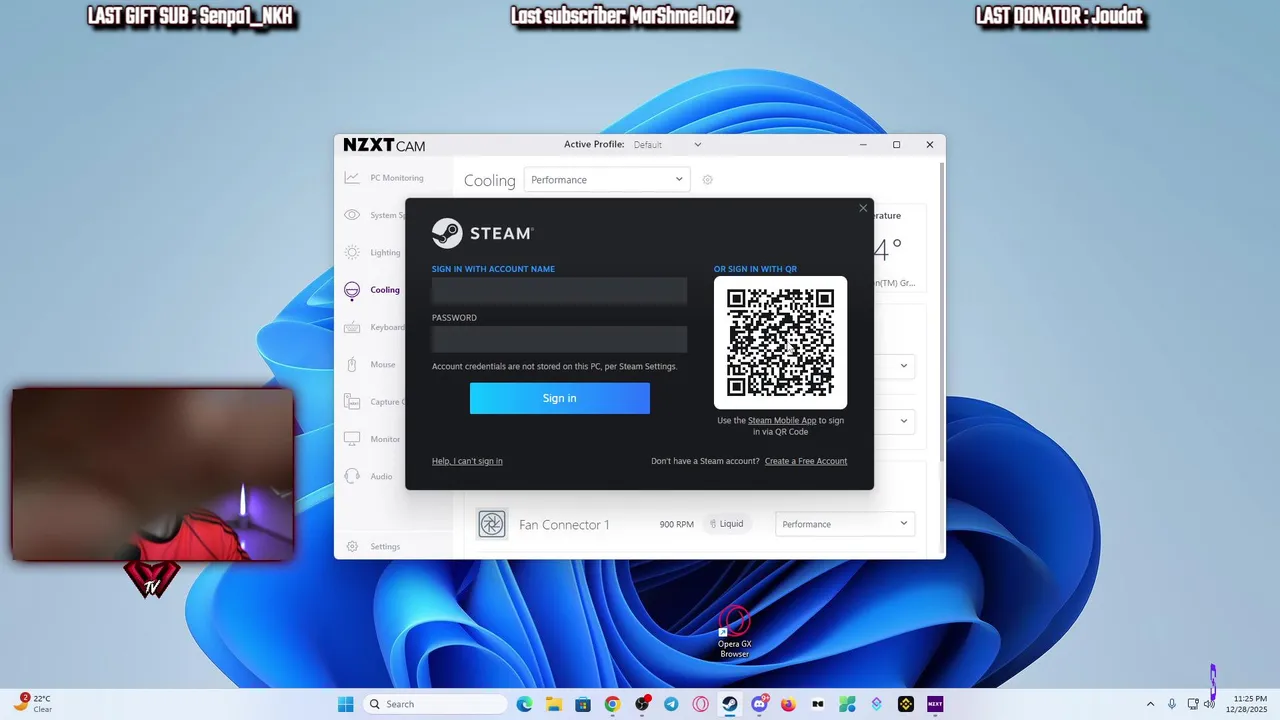Open the Cooling mode Performance dropdown
This screenshot has width=1280, height=720.
[x=607, y=180]
